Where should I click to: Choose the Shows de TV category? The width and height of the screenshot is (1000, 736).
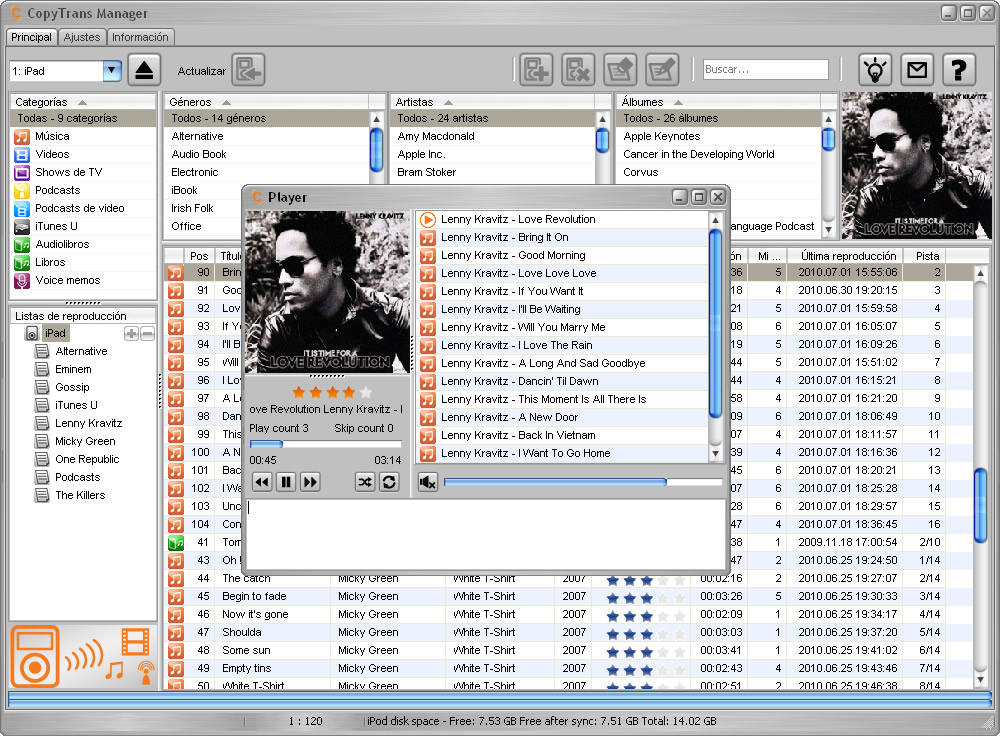[68, 172]
